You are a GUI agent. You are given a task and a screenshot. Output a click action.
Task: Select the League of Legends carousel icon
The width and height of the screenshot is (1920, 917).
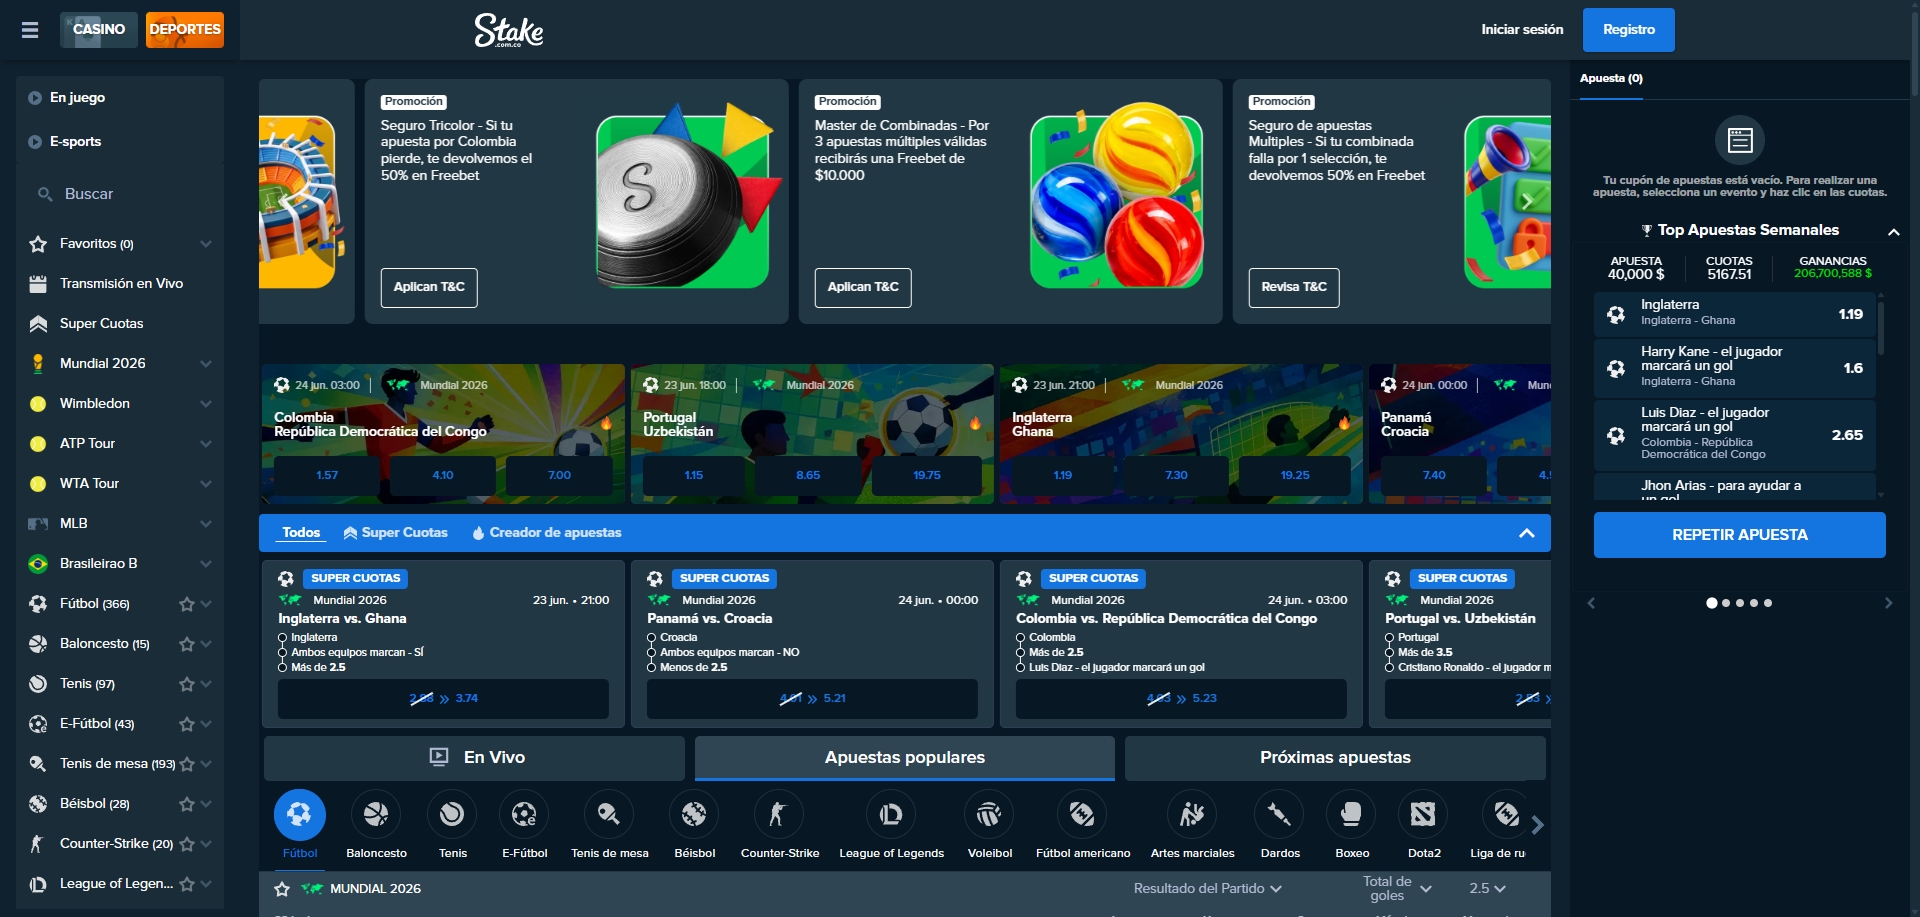pos(891,815)
